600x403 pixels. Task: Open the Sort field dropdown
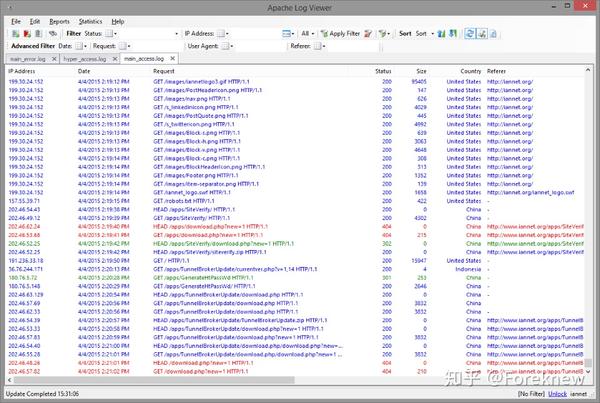(425, 34)
